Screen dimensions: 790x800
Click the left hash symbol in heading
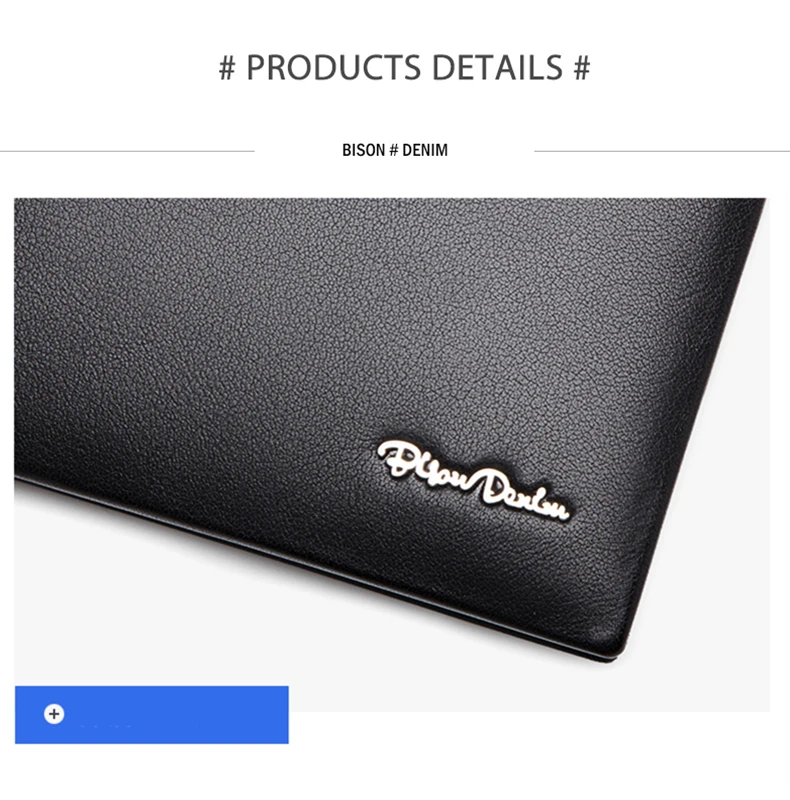227,68
